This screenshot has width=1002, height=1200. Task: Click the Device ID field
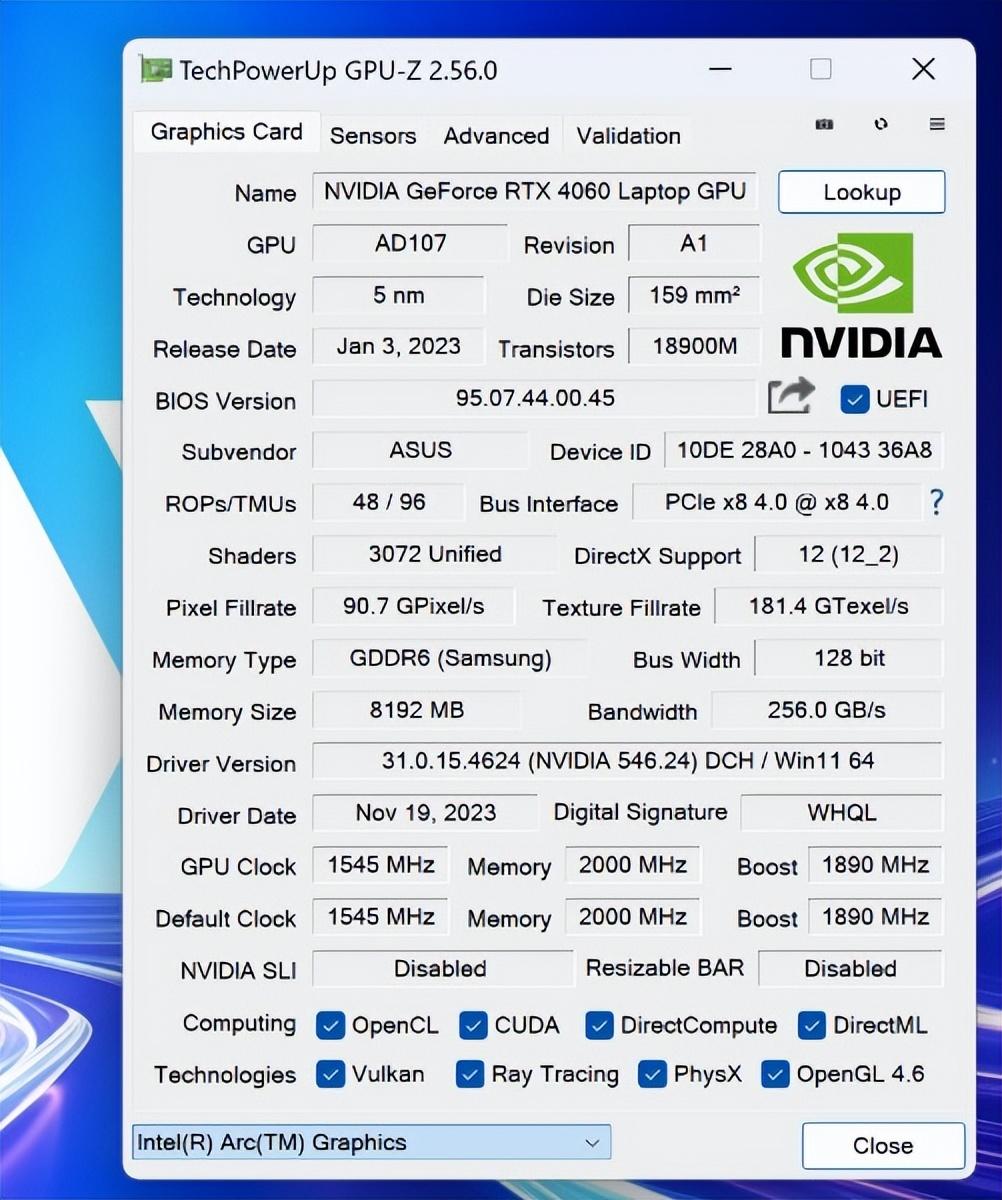[804, 450]
